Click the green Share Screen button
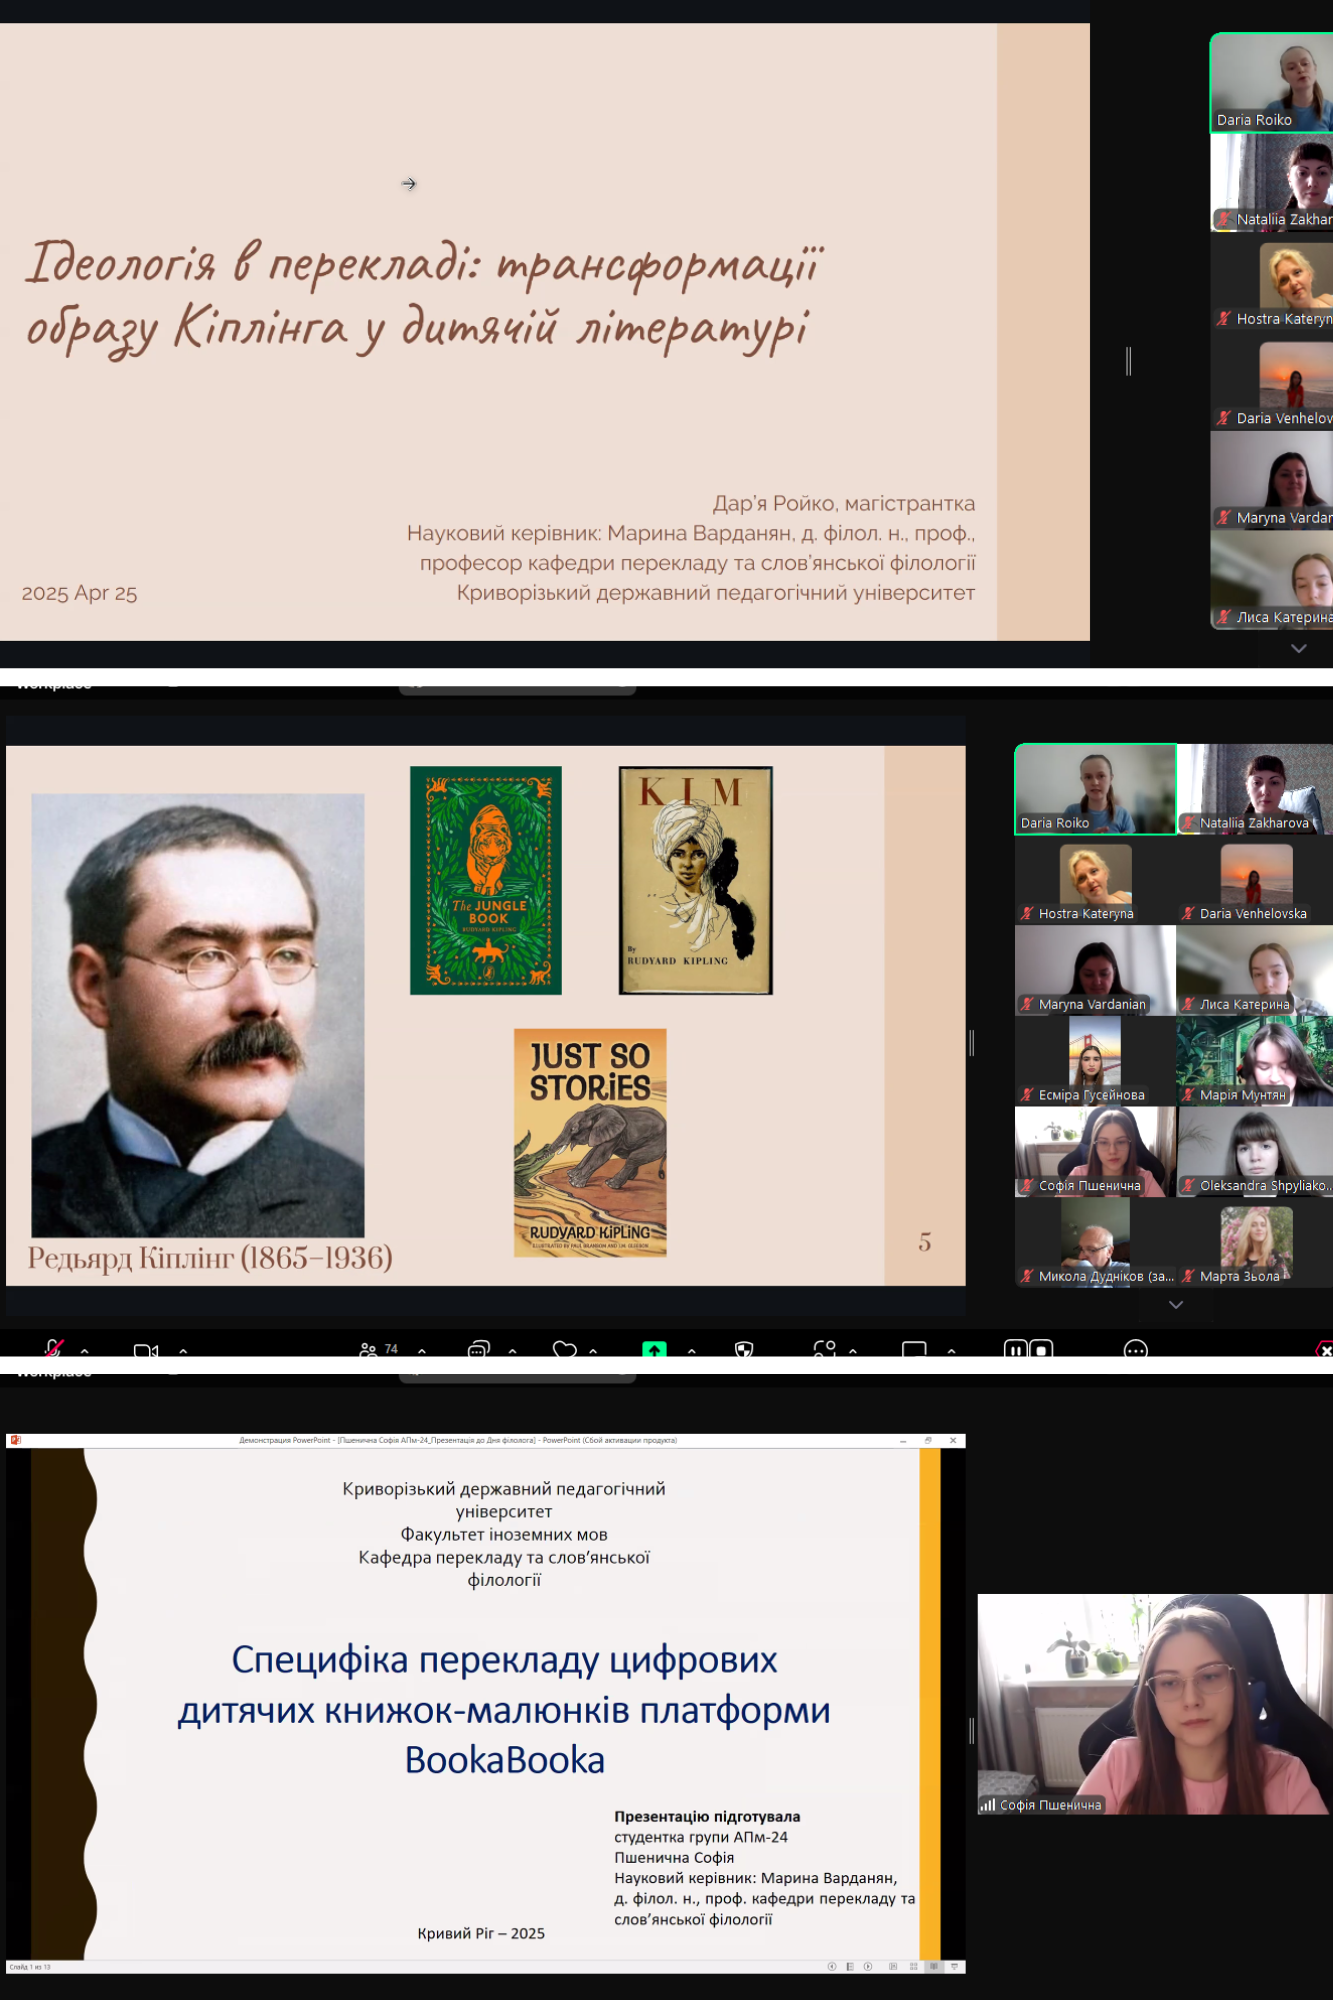The height and width of the screenshot is (2000, 1333). click(x=654, y=1349)
